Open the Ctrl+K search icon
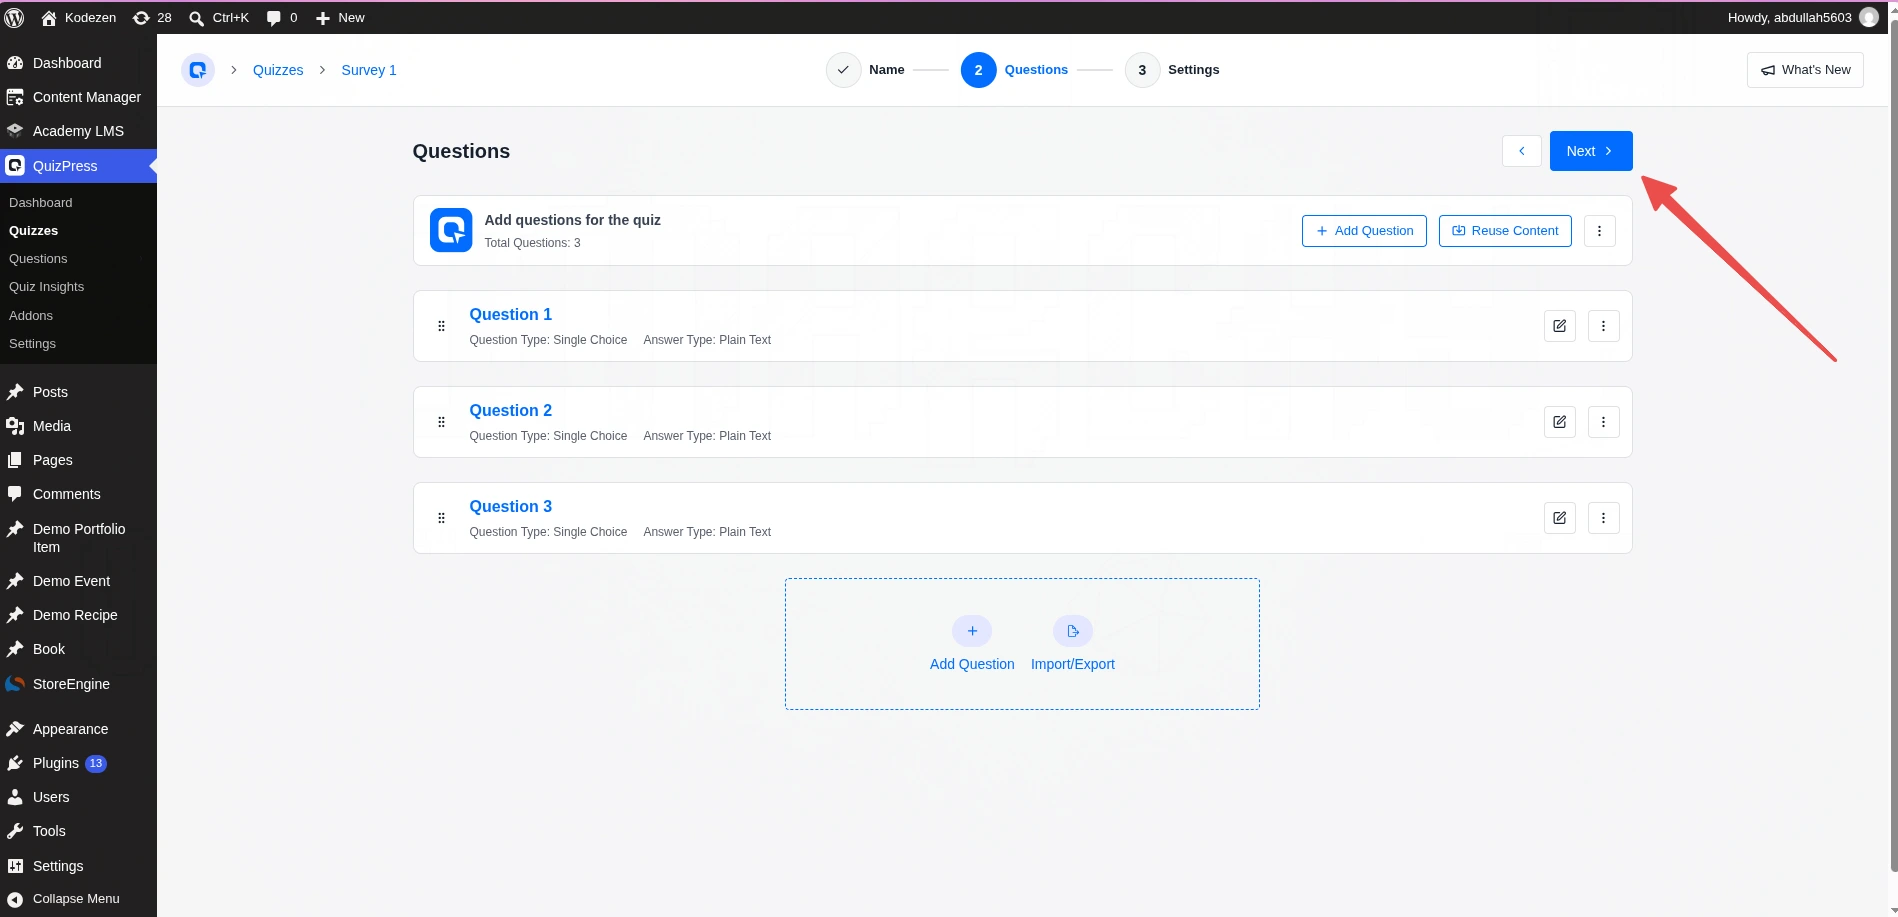Screen dimensions: 1898x917 (219, 17)
